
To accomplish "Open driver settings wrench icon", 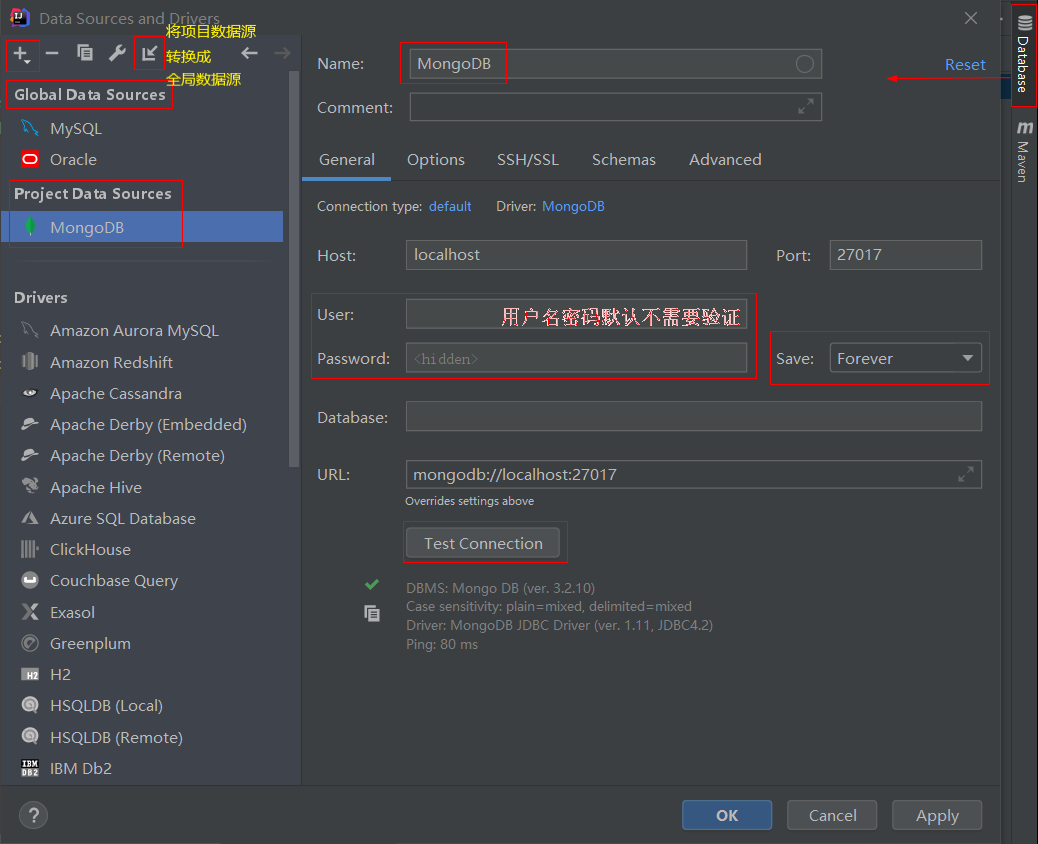I will (117, 53).
